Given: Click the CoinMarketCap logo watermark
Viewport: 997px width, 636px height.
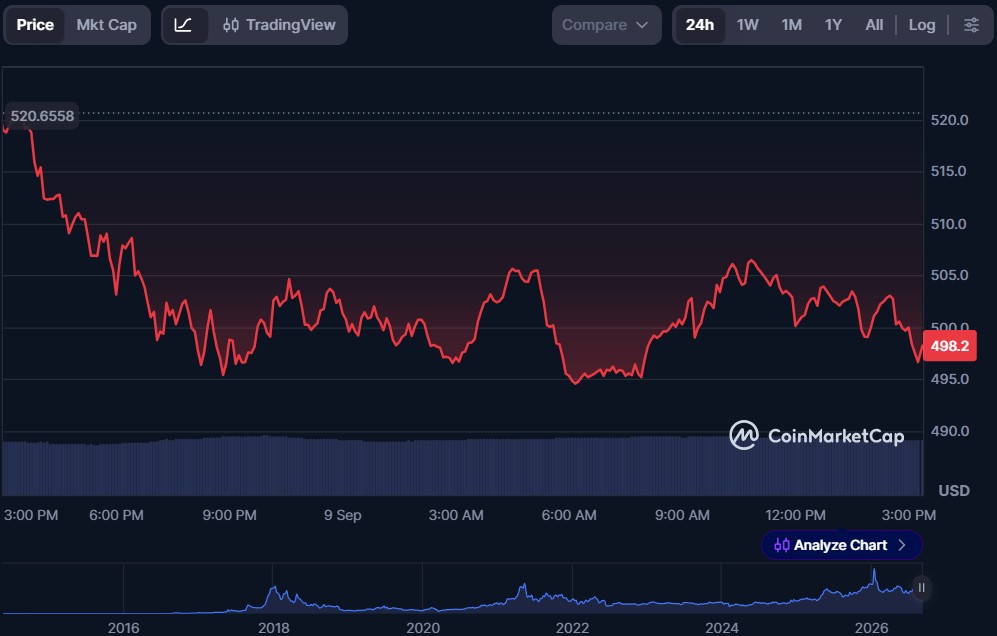Looking at the screenshot, I should click(x=817, y=436).
